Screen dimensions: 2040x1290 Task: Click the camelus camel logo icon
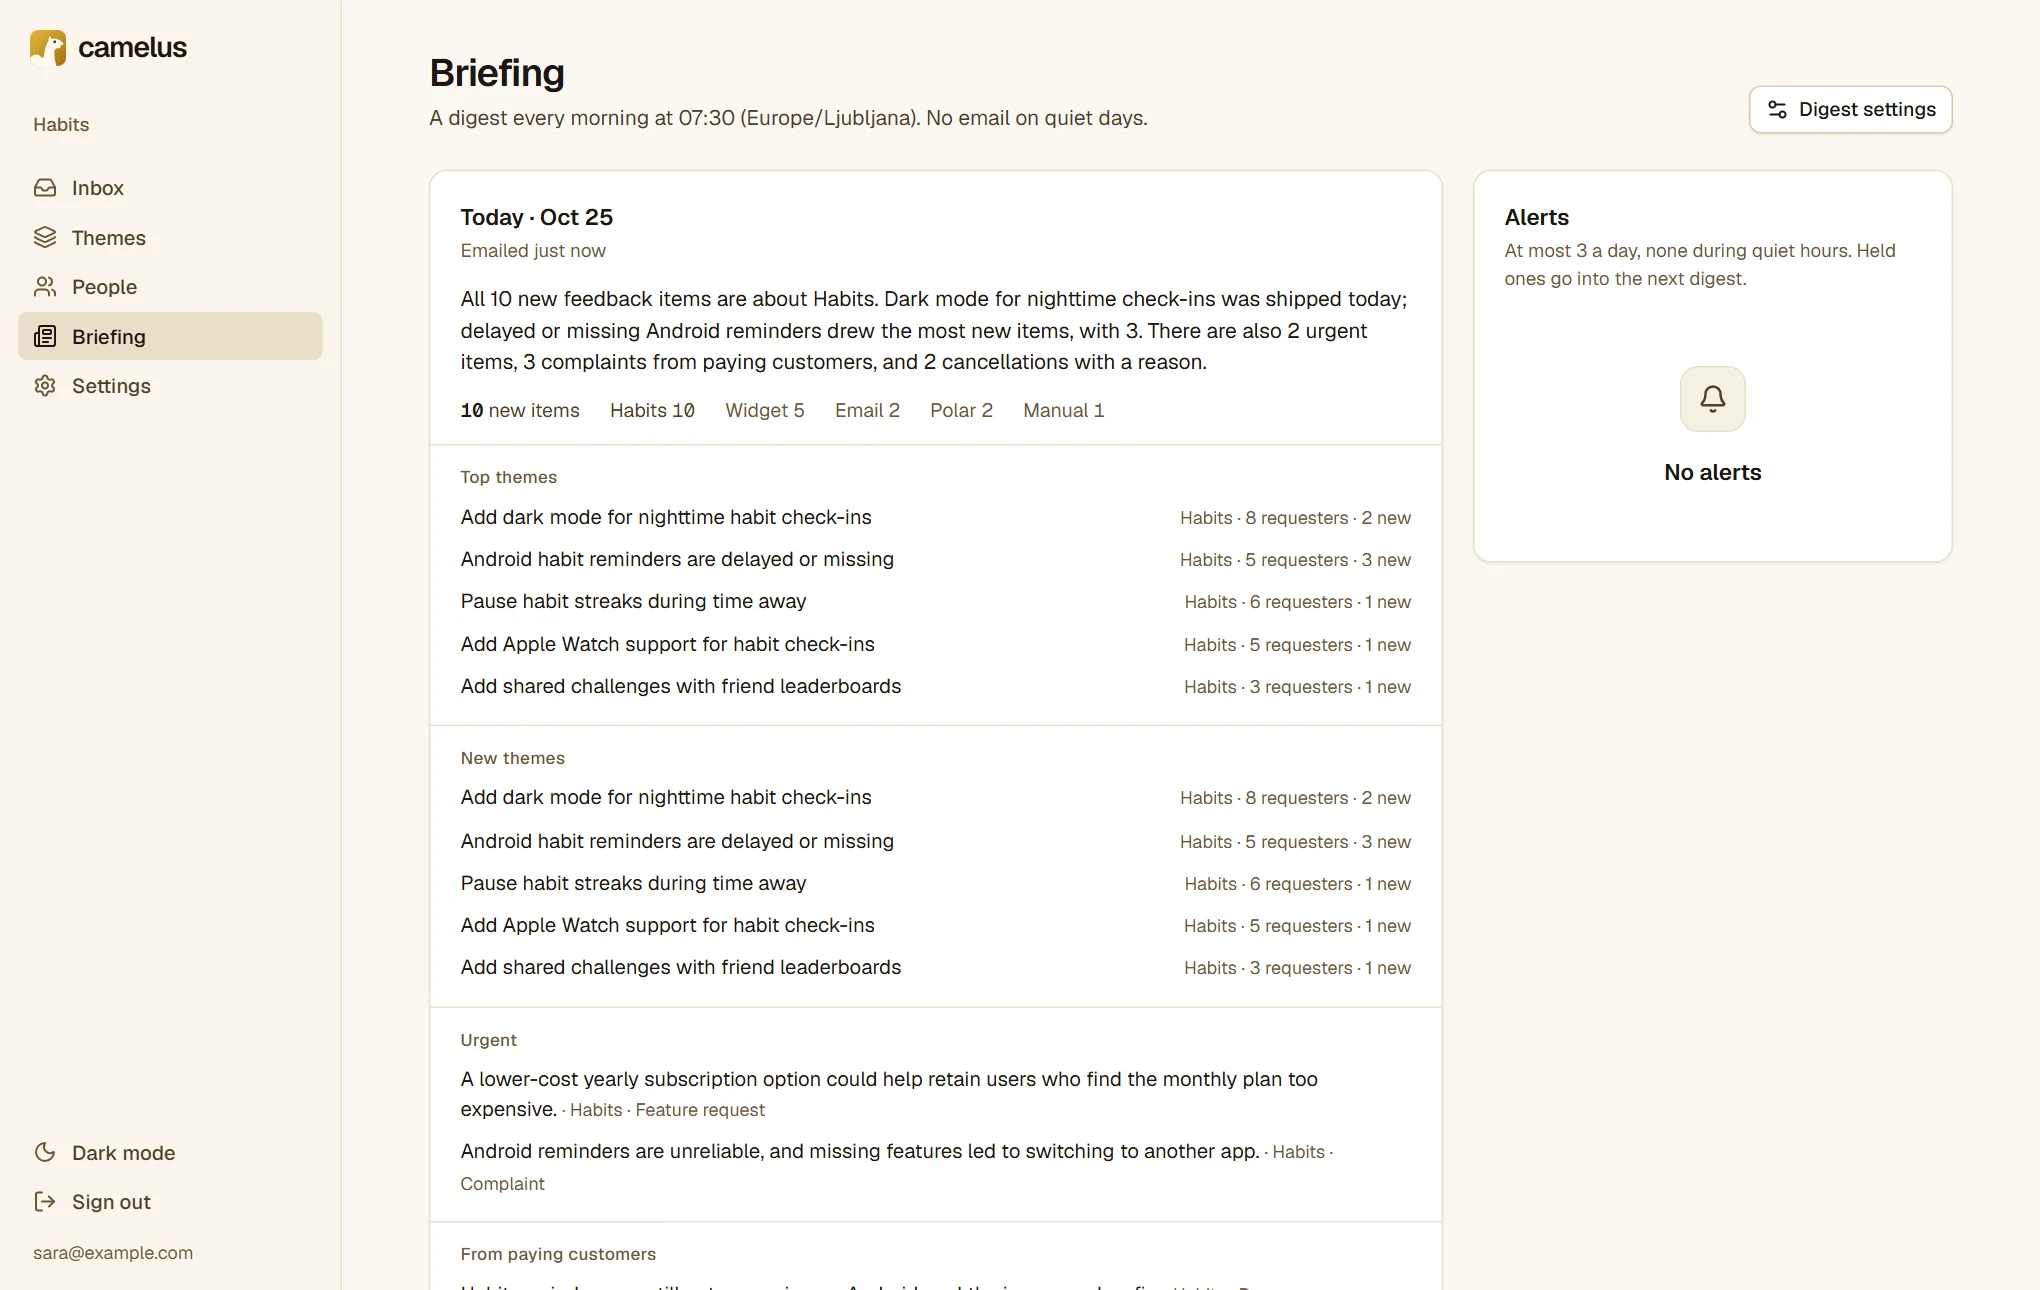click(x=48, y=47)
